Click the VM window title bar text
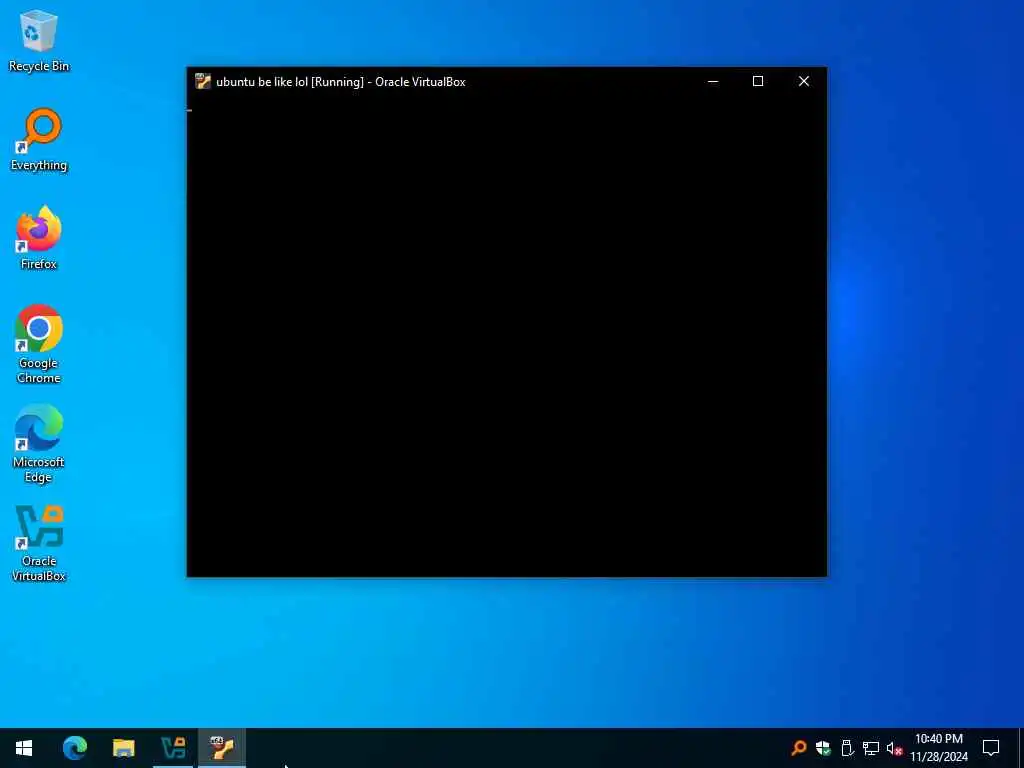The image size is (1024, 768). click(341, 82)
